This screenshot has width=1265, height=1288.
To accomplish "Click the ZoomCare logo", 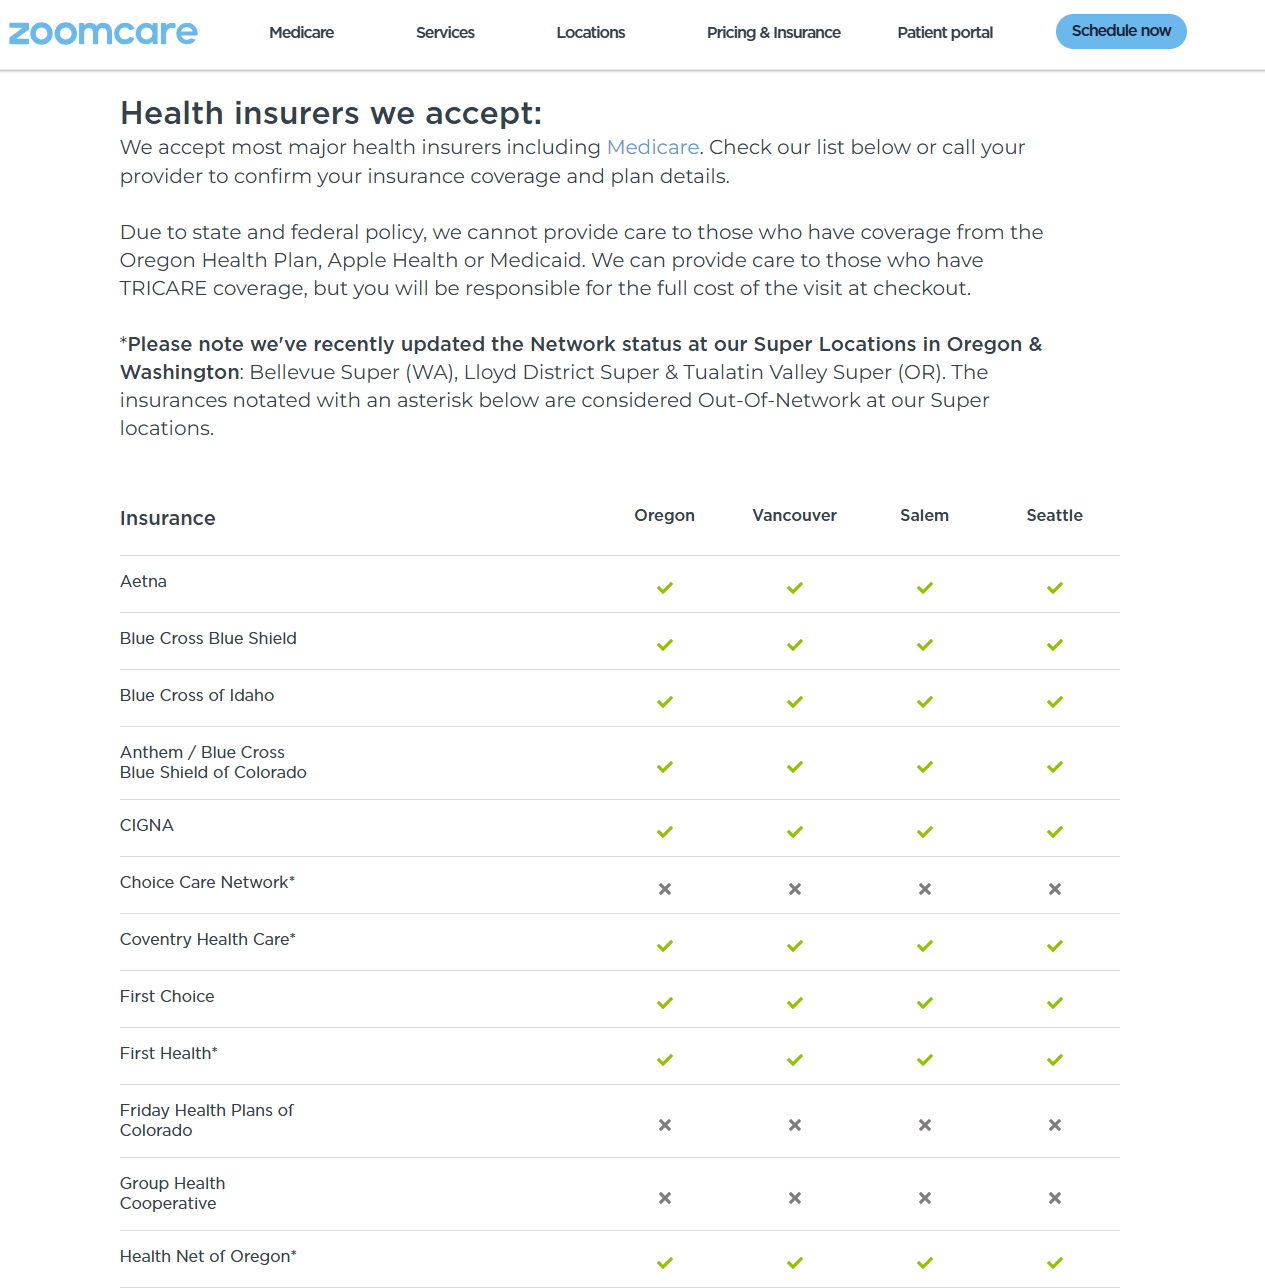I will (103, 33).
